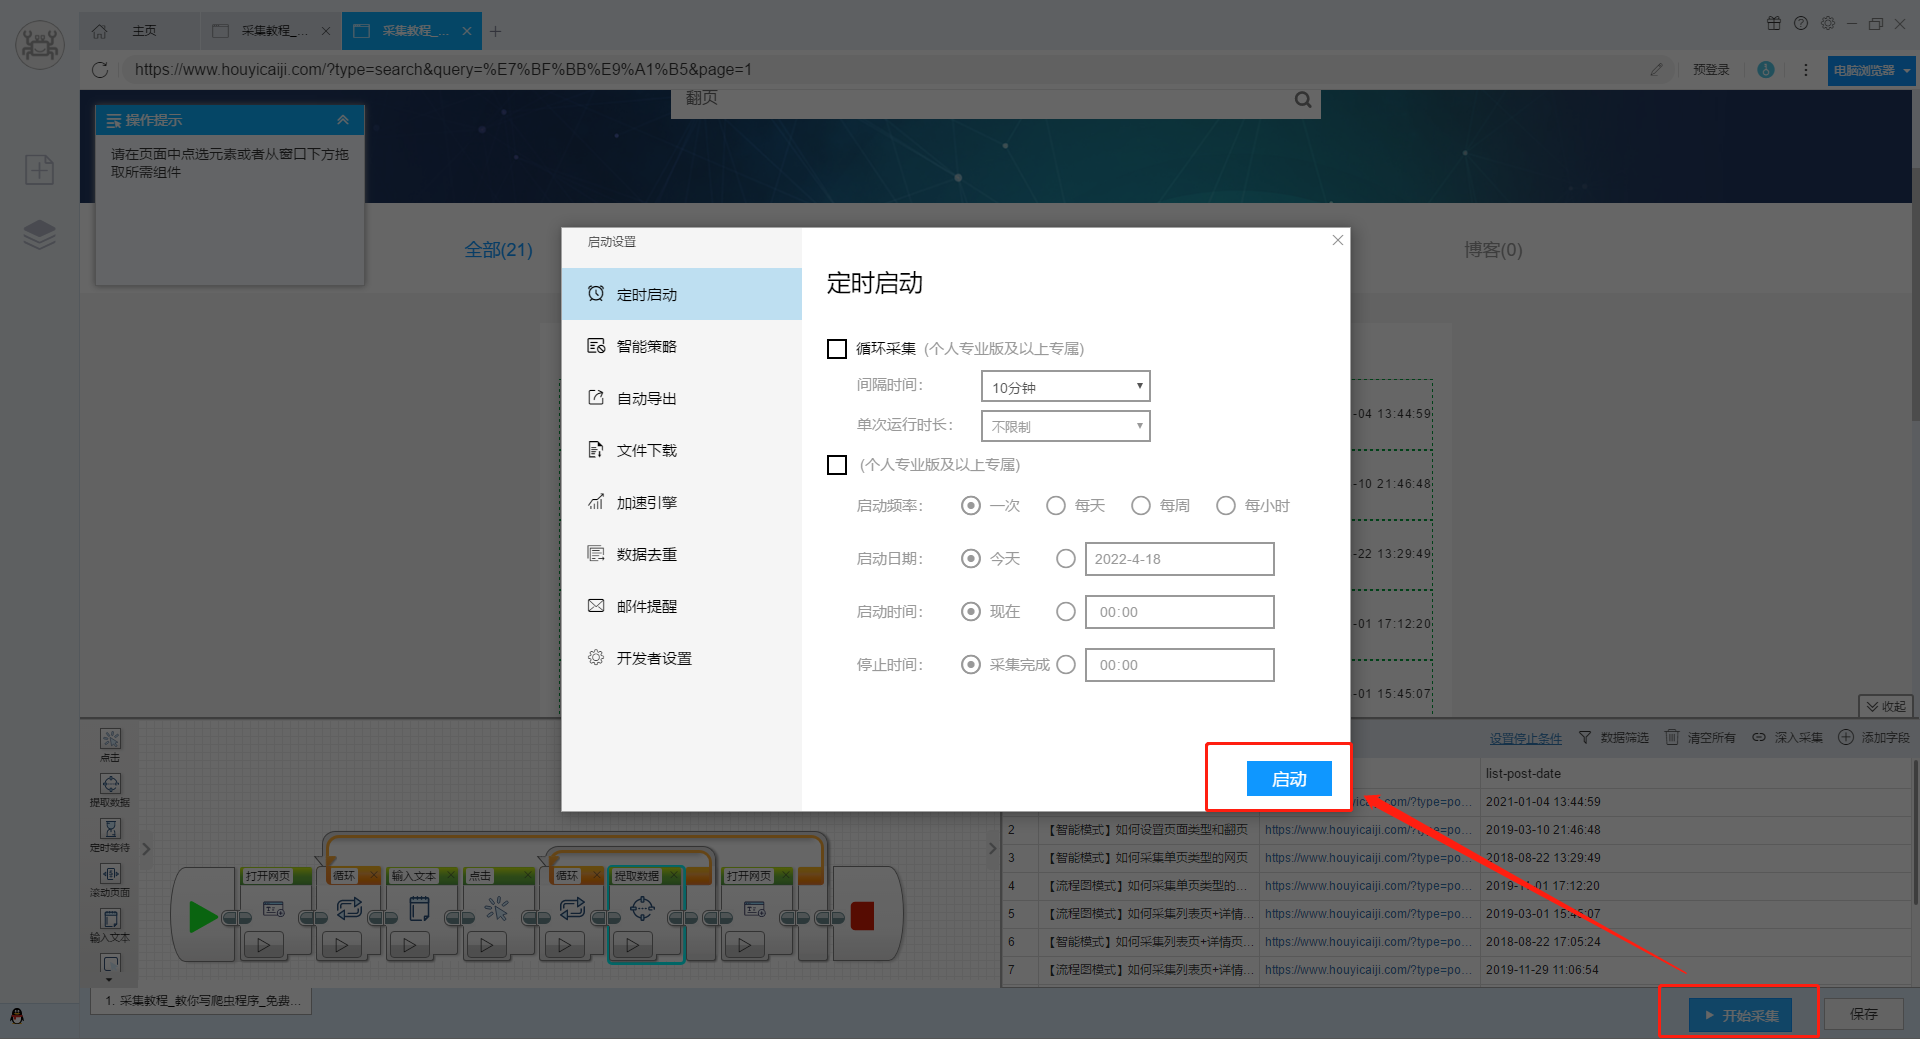
Task: Click the home icon on the 主页 tab
Action: pyautogui.click(x=99, y=31)
